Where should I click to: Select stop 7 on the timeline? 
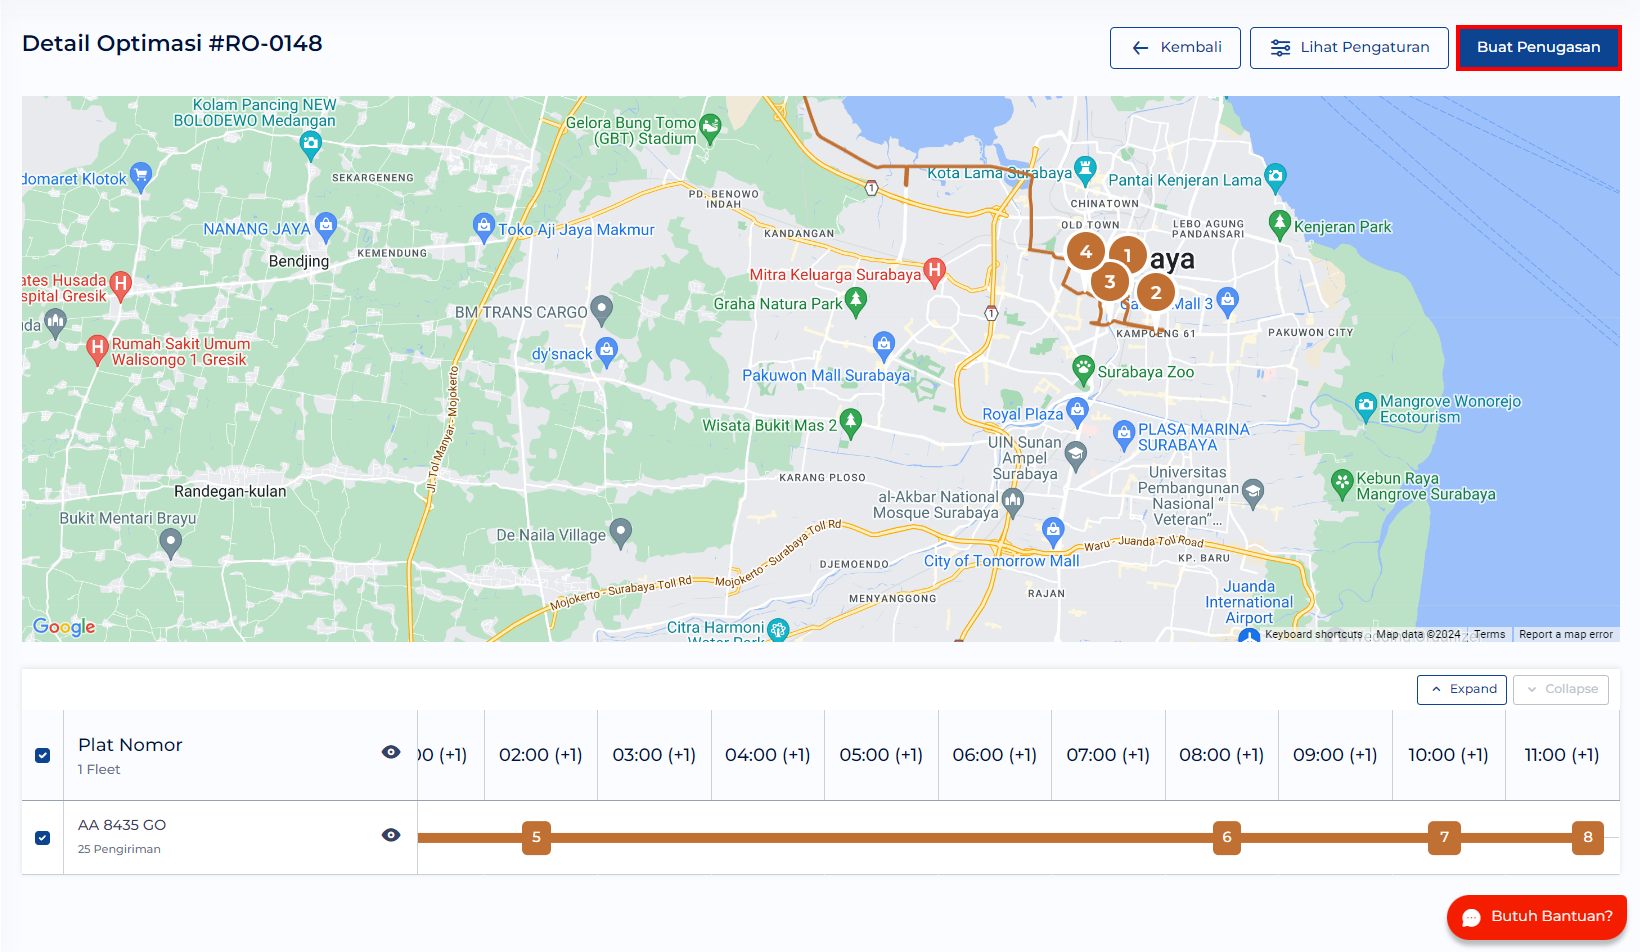click(x=1444, y=838)
